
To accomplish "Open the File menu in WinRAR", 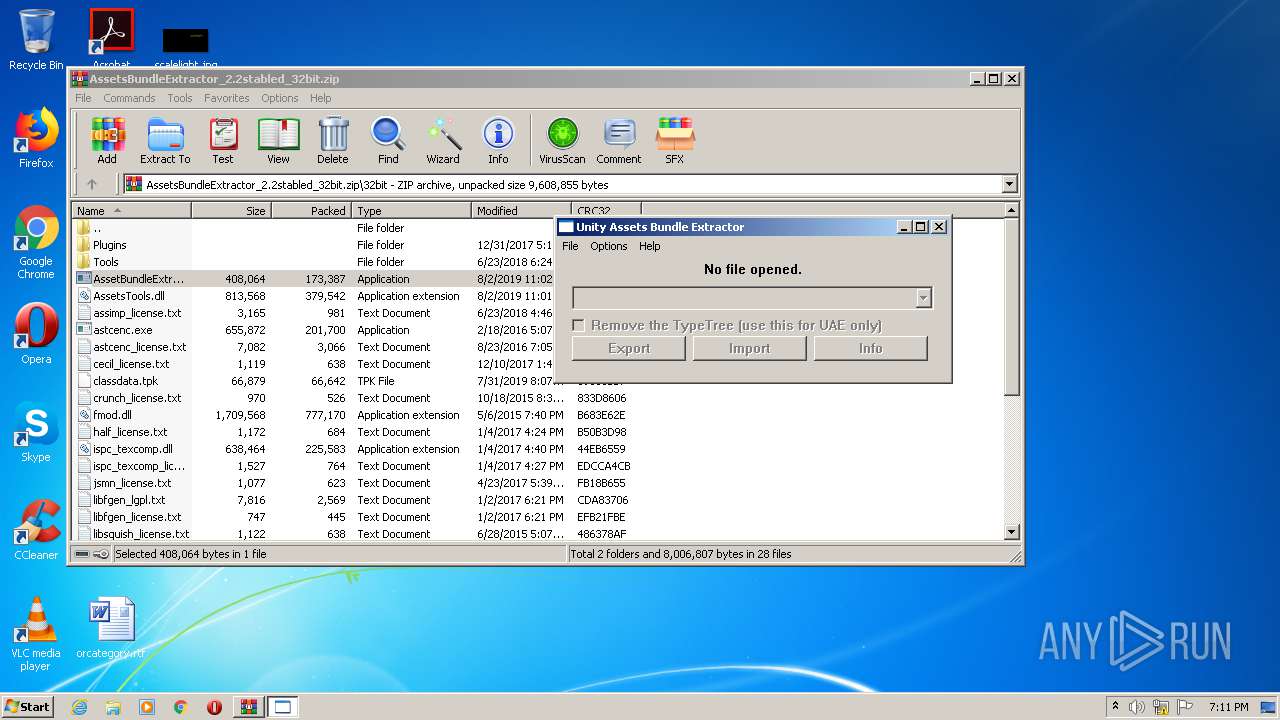I will coord(83,98).
